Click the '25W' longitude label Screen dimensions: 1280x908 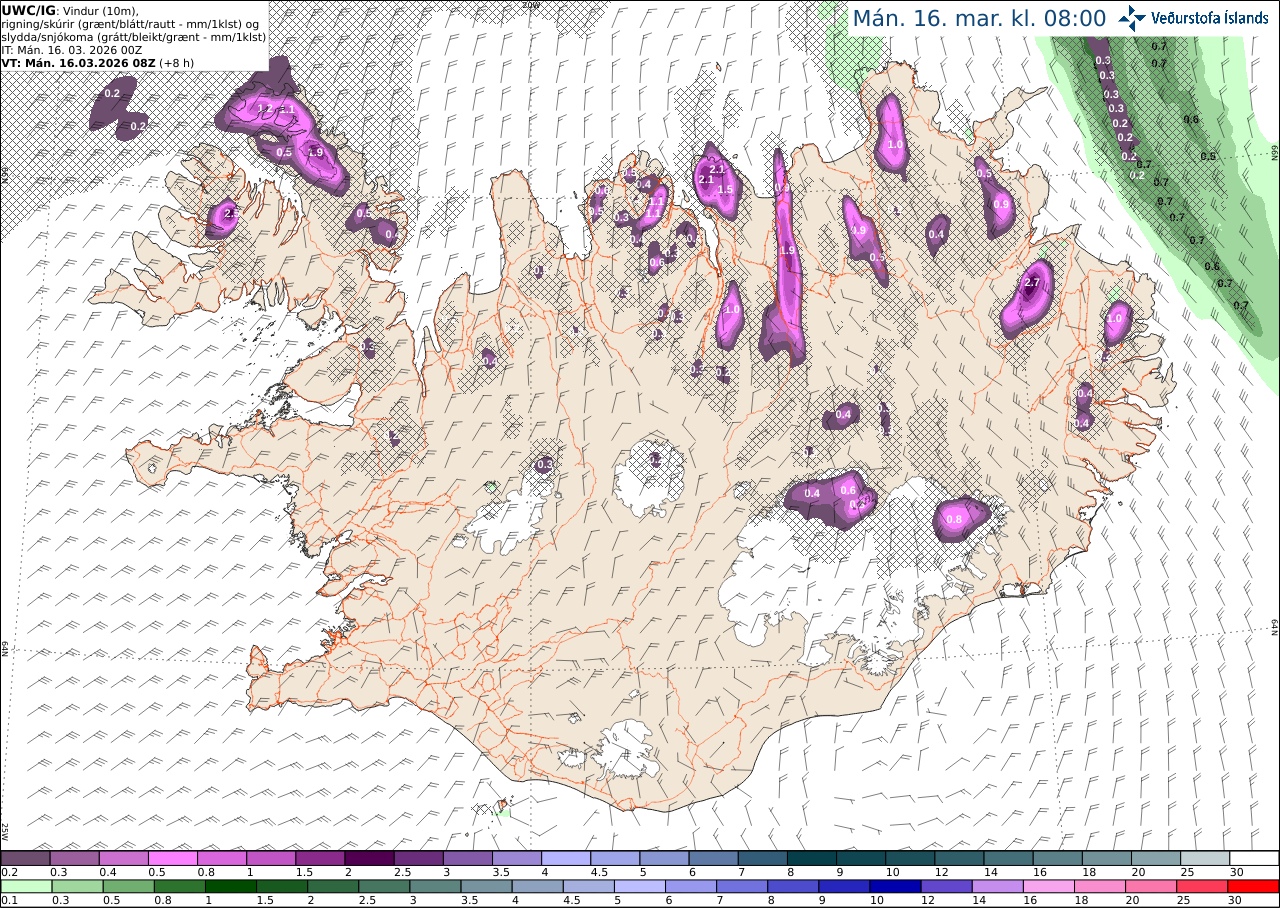click(4, 830)
